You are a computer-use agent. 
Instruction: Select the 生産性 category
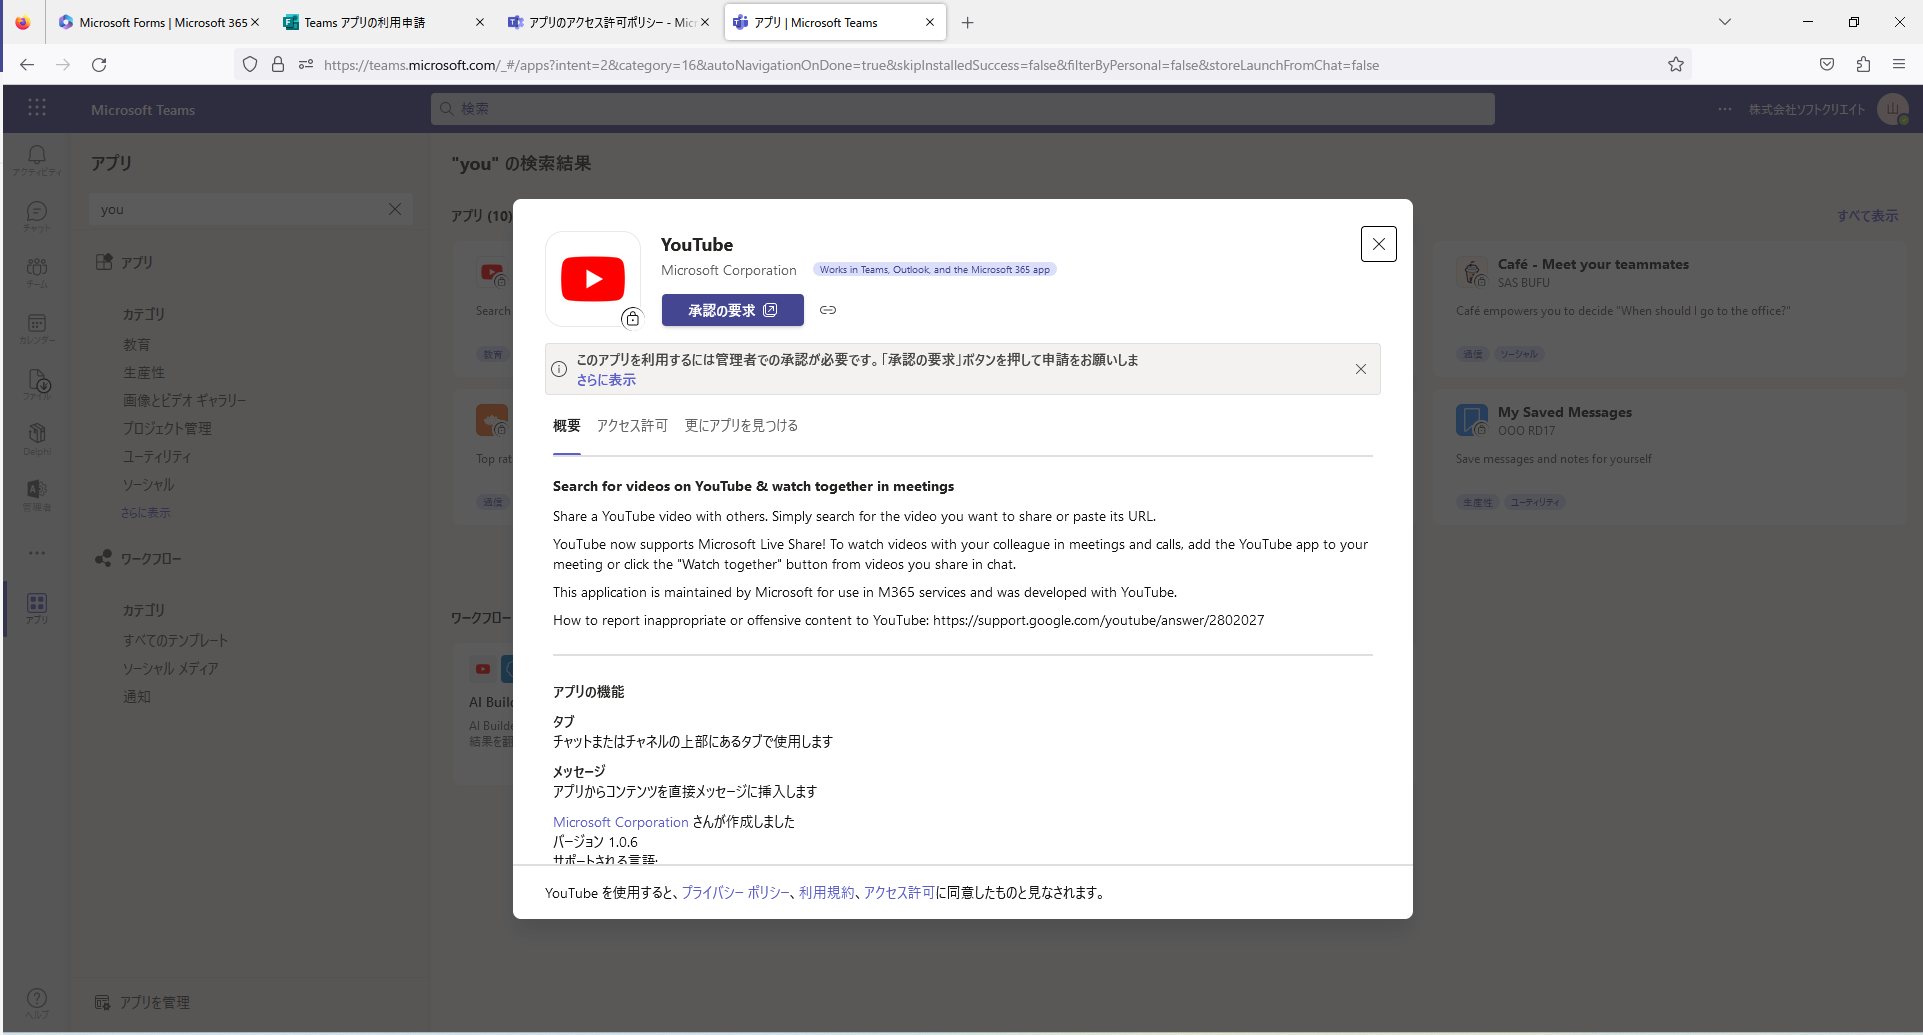144,373
